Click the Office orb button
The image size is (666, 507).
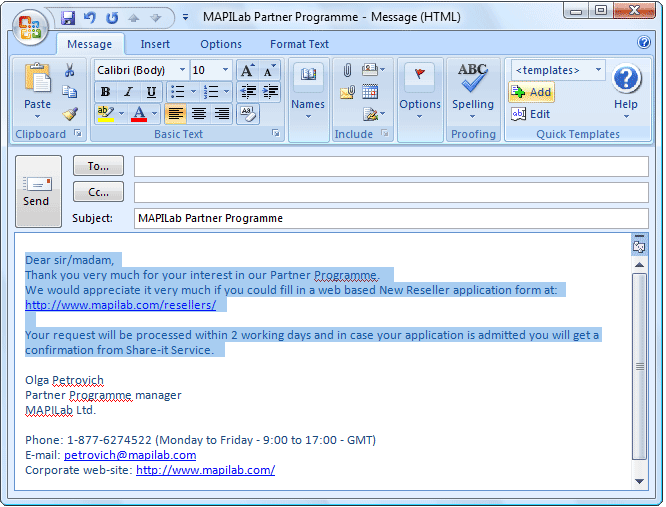point(30,27)
